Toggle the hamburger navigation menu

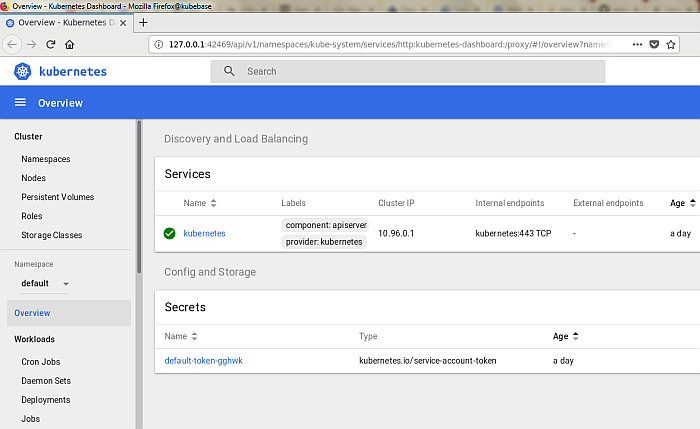[x=20, y=103]
